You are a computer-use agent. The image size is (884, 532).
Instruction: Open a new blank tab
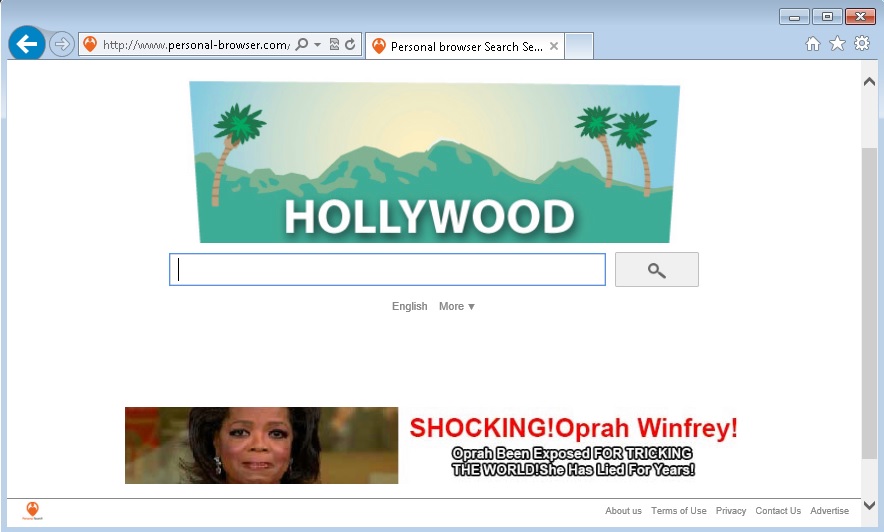(x=579, y=46)
